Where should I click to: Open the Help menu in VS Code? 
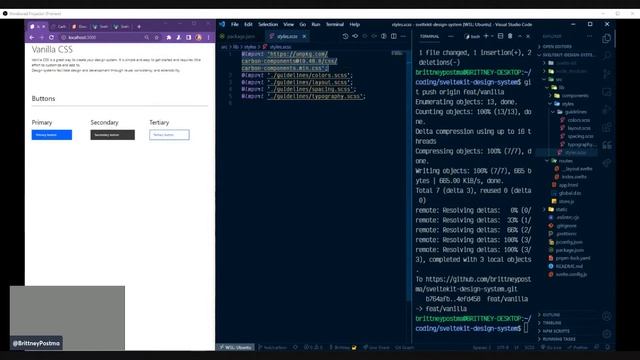tap(355, 24)
